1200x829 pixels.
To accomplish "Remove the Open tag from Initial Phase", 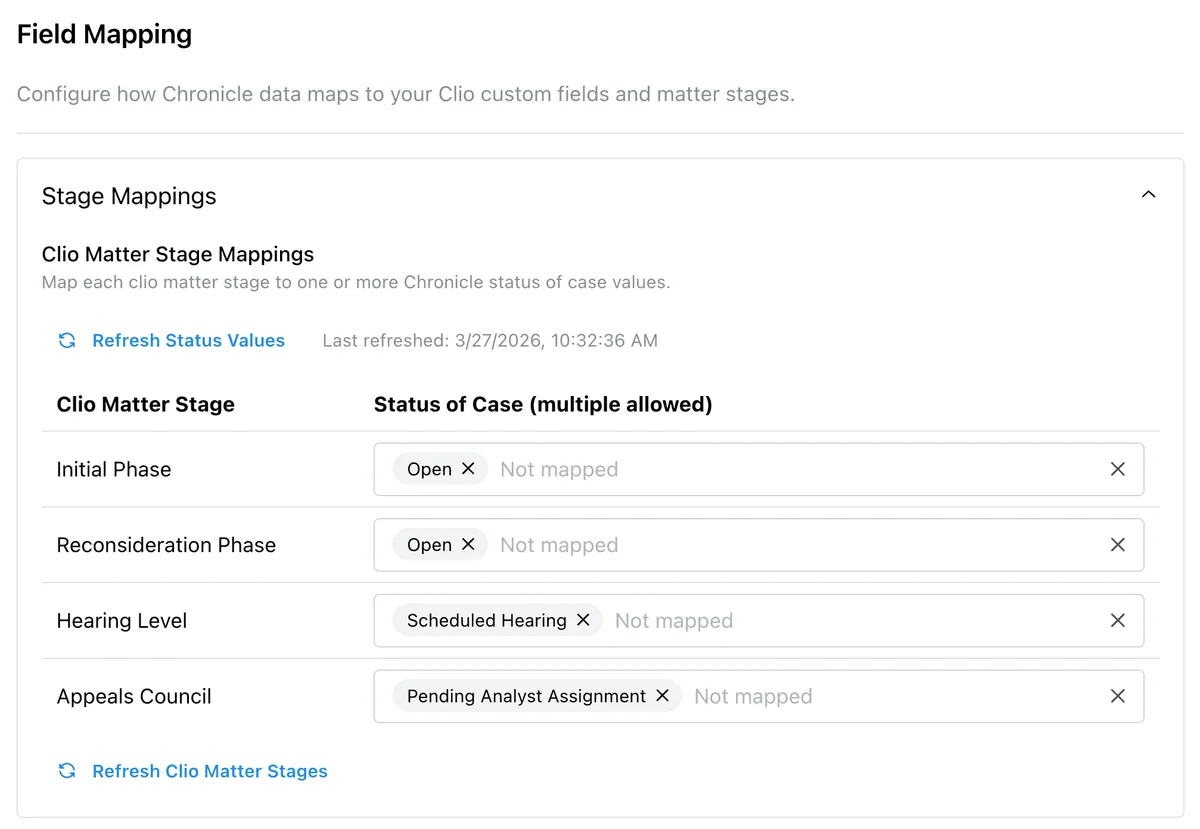I will click(x=467, y=469).
